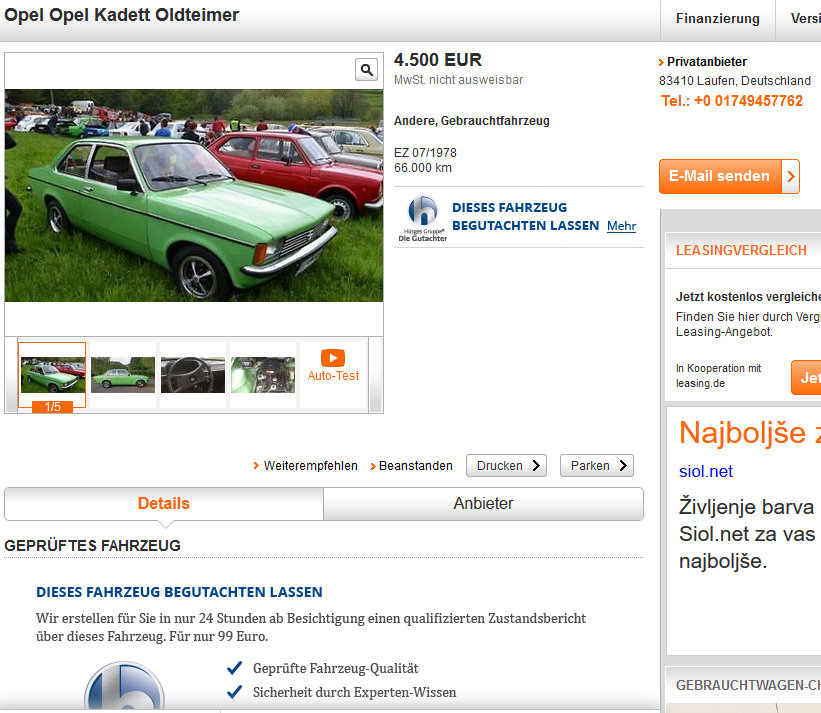Screen dimensions: 821x713
Task: Click orange Jetzt button in leasing box
Action: [x=806, y=377]
